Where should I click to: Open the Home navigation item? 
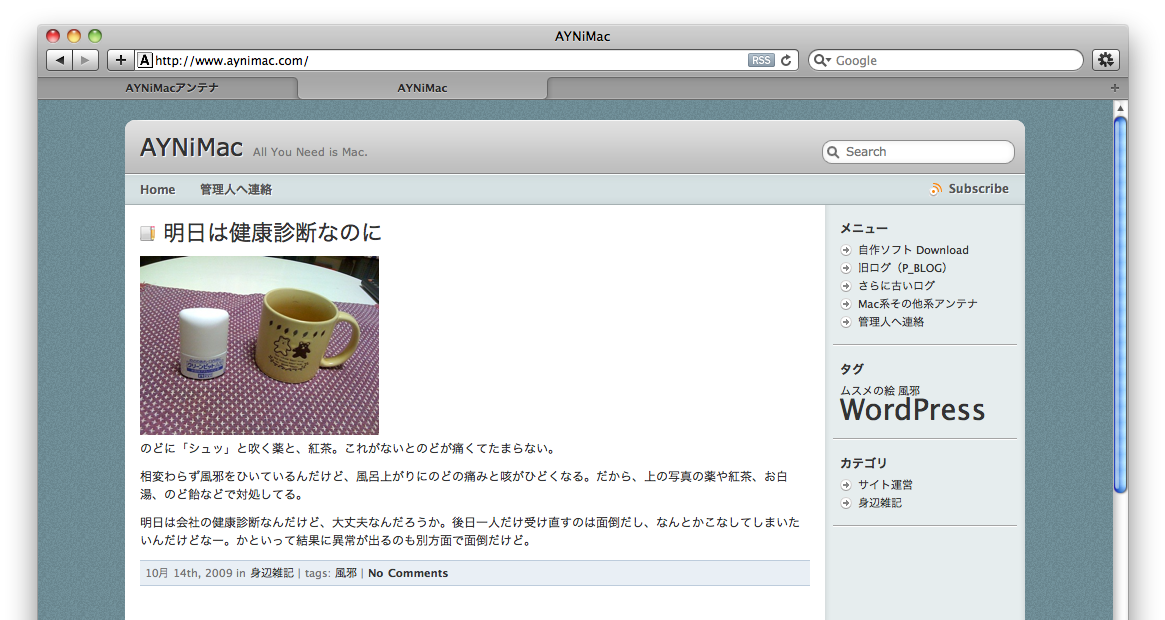(158, 190)
